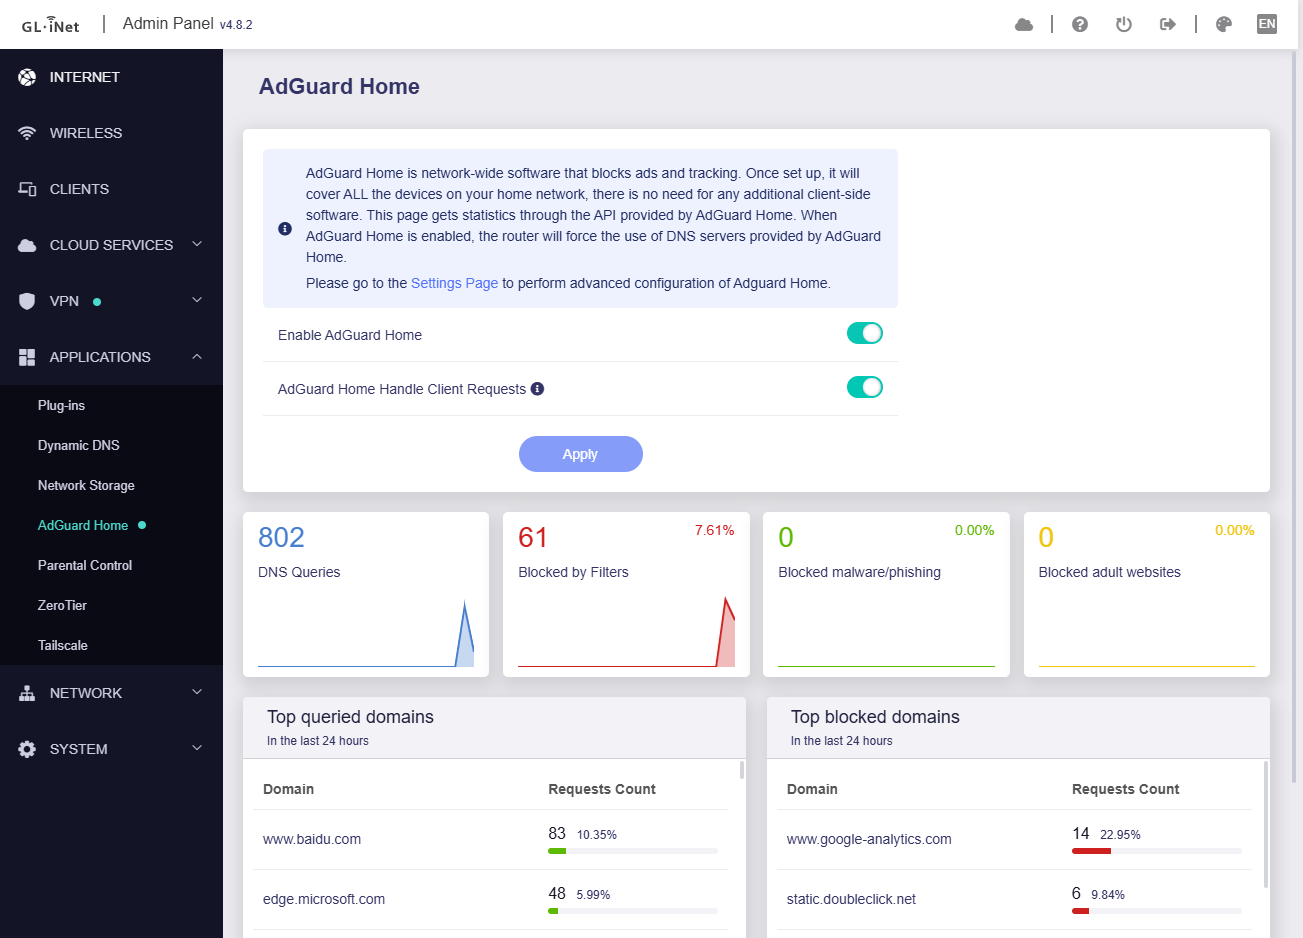
Task: Click the info icon beside Handle Client Requests
Action: 537,389
